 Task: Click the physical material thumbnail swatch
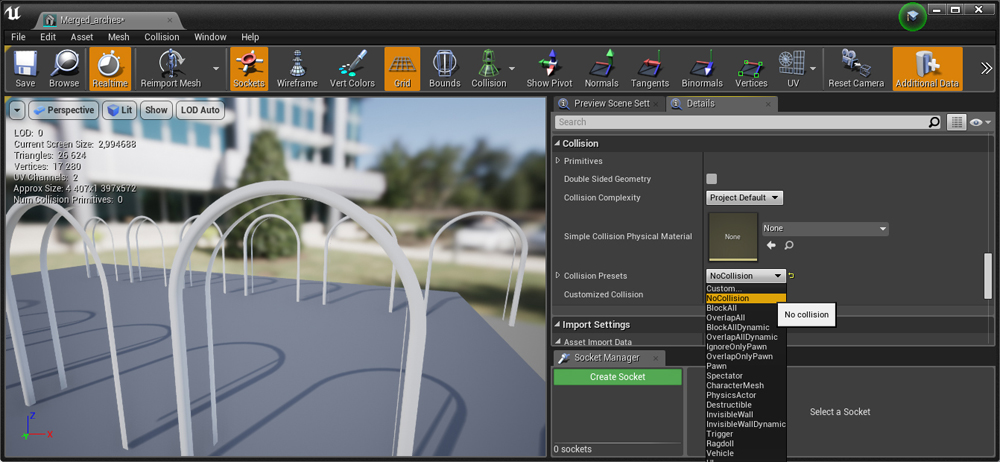(x=733, y=236)
